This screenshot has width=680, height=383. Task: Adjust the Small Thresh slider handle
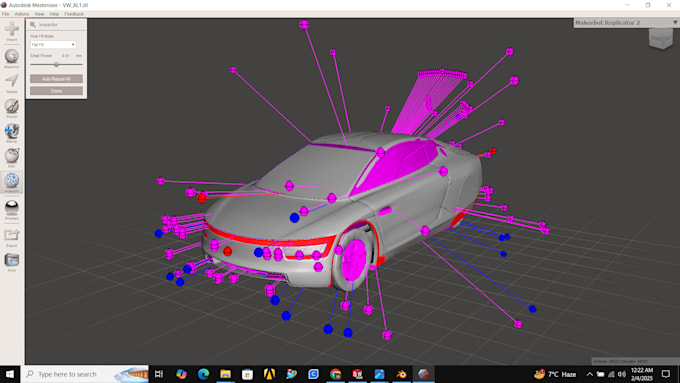click(x=56, y=64)
